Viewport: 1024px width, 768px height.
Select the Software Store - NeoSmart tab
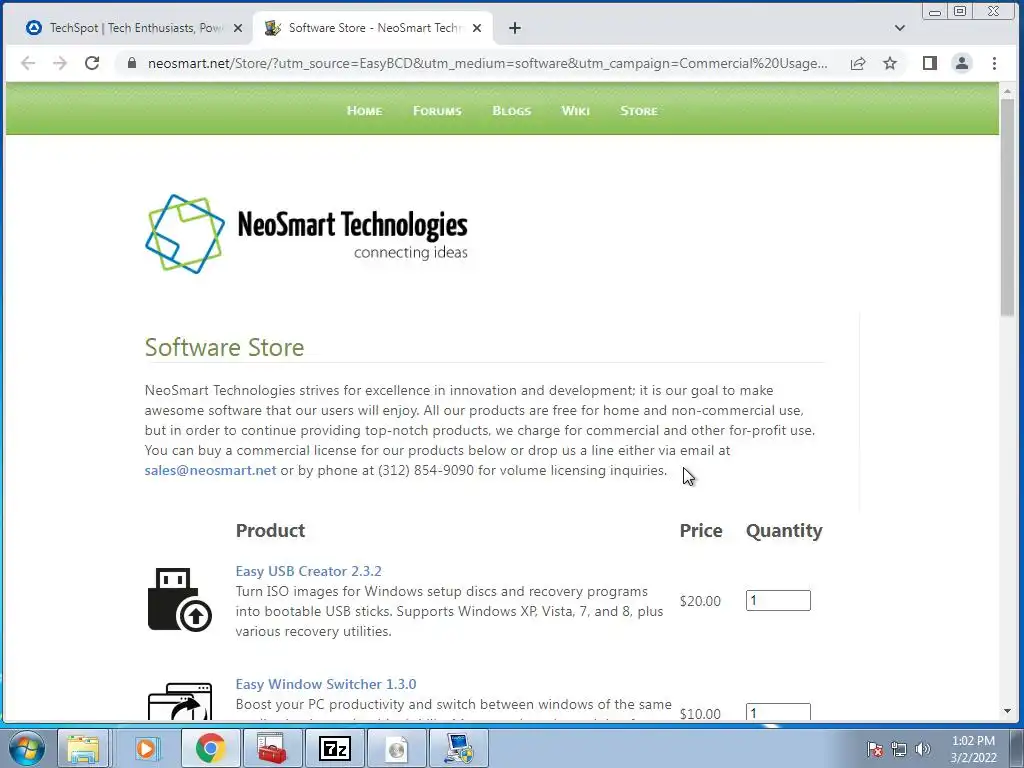click(x=372, y=28)
